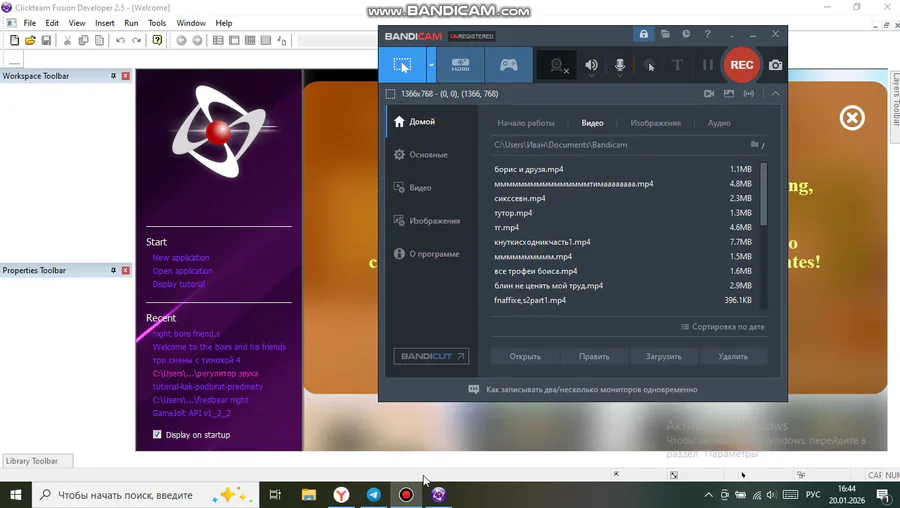Screen dimensions: 900x508
Task: Click the BANDICUT link button
Action: point(431,356)
